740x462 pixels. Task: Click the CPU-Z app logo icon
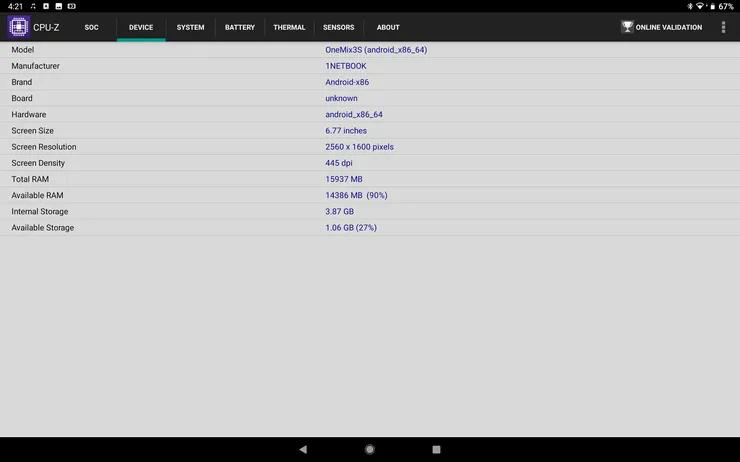click(18, 27)
